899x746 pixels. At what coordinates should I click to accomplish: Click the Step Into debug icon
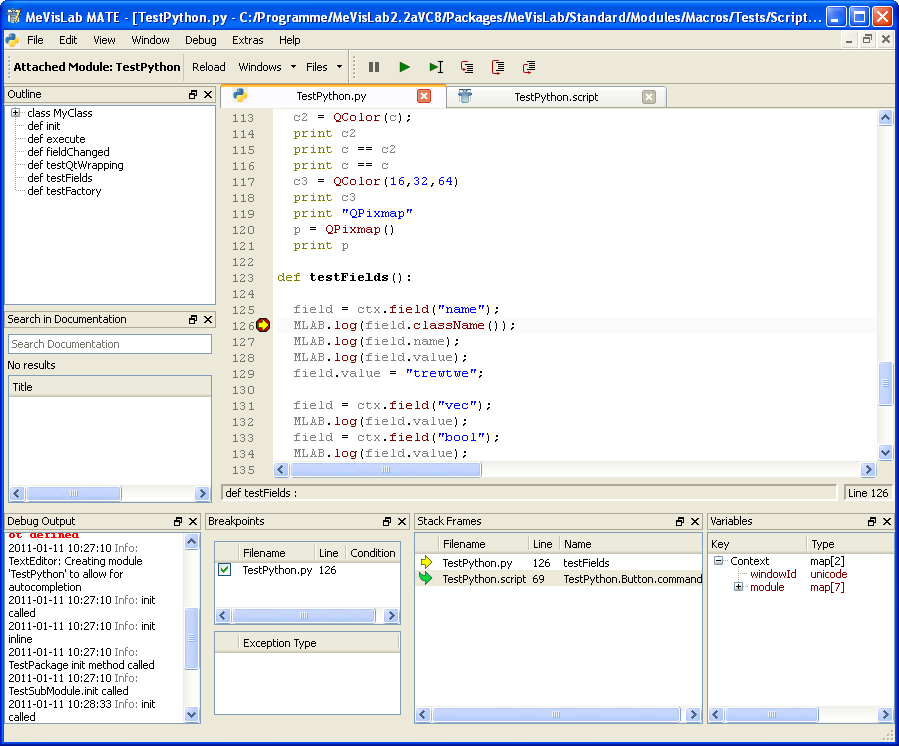467,67
